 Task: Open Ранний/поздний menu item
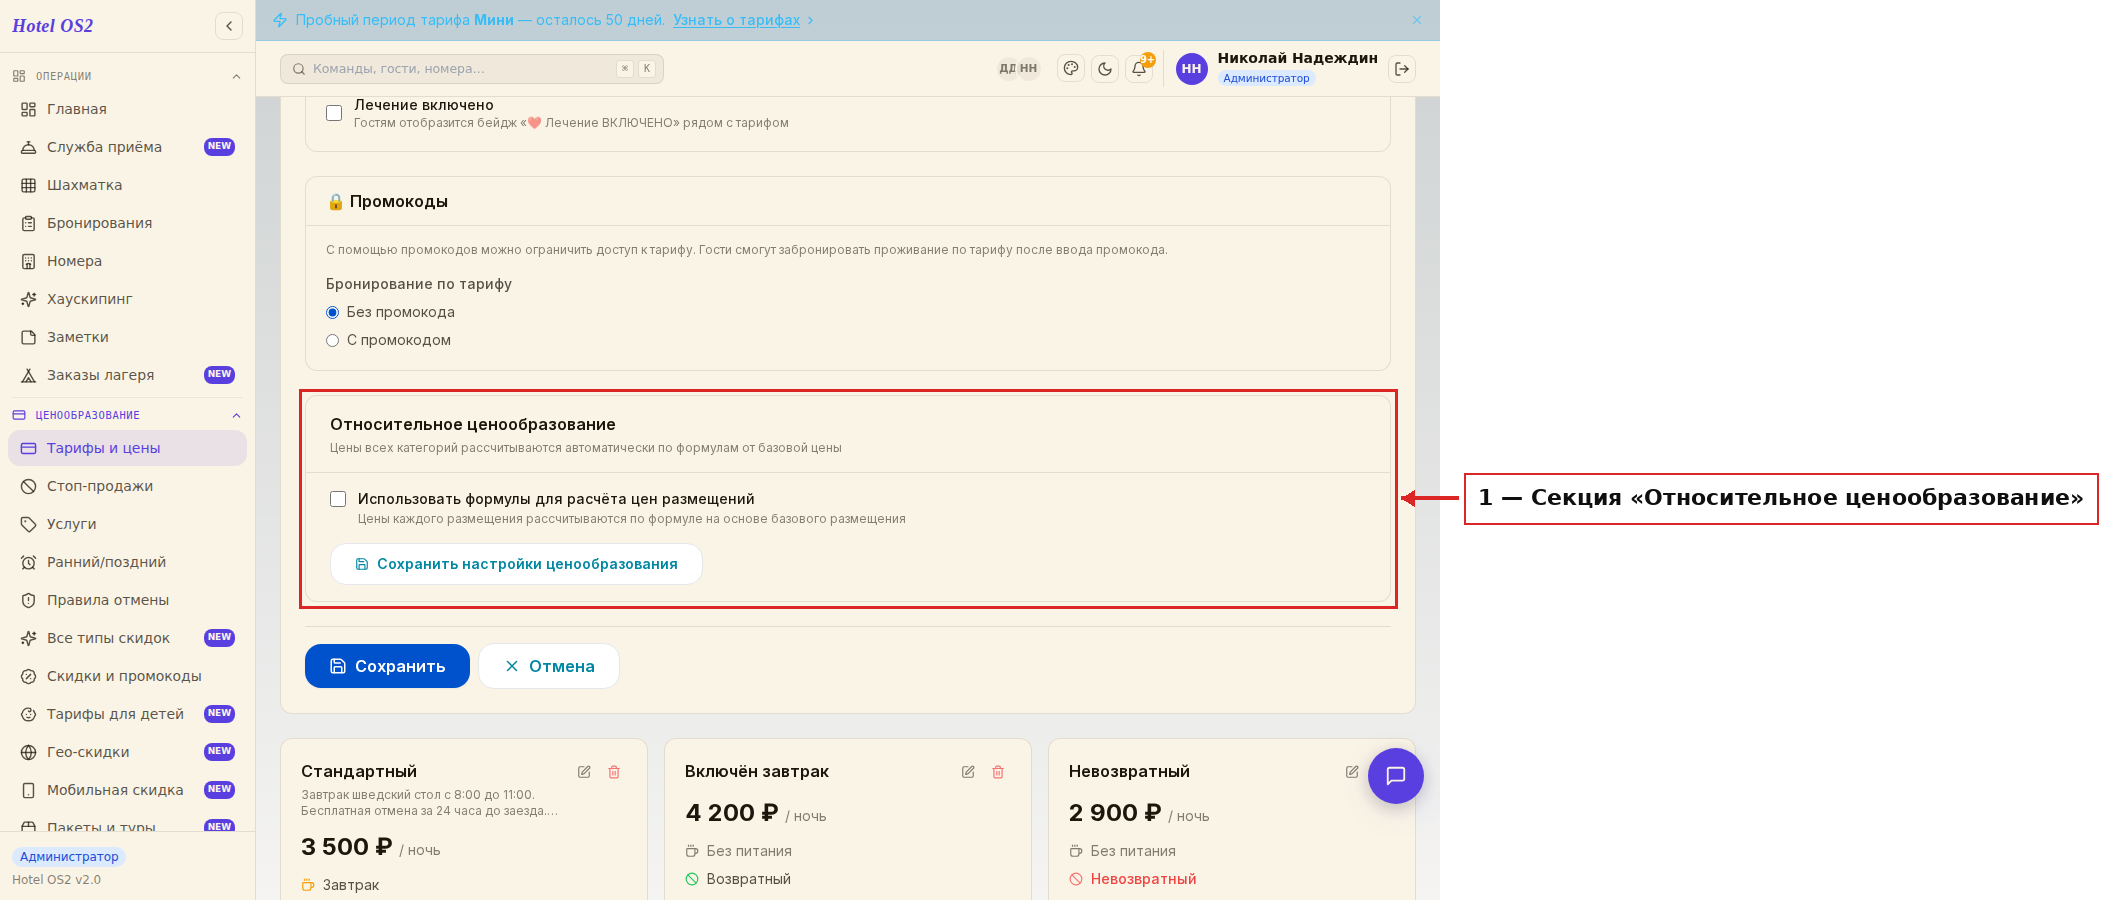127,562
